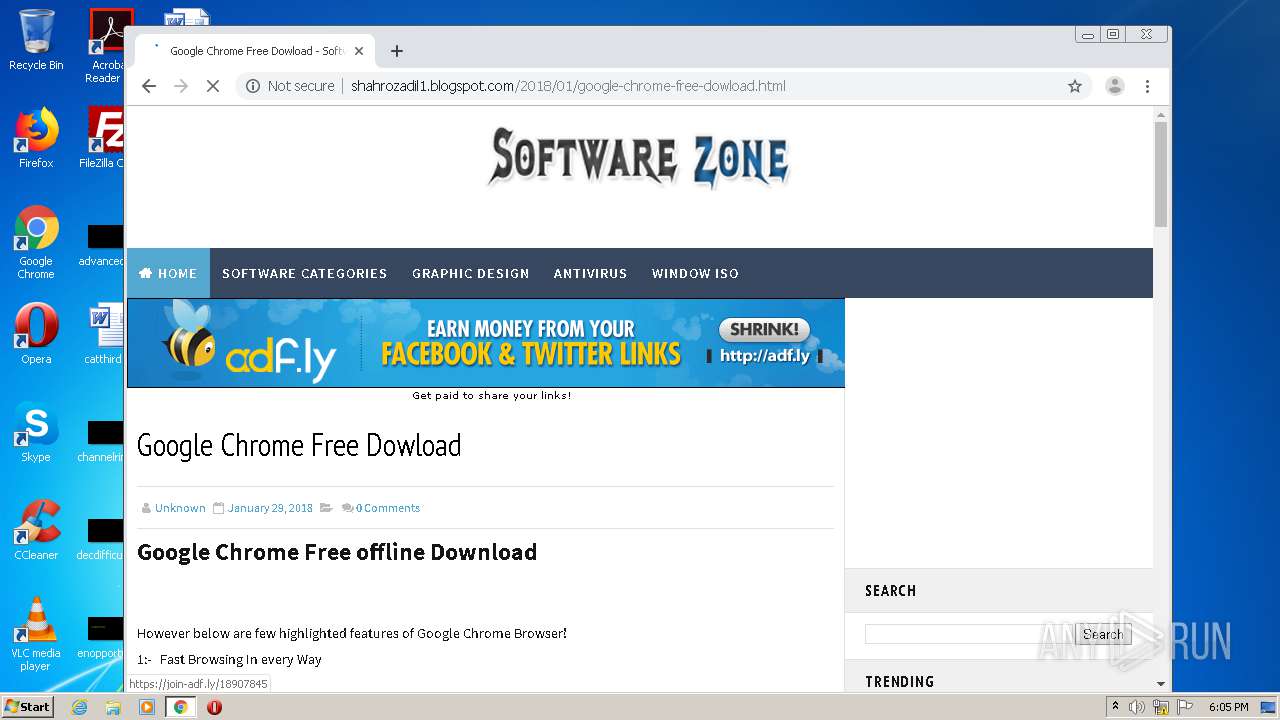Open the CCleaner desktop shortcut
1280x720 pixels.
coord(36,529)
